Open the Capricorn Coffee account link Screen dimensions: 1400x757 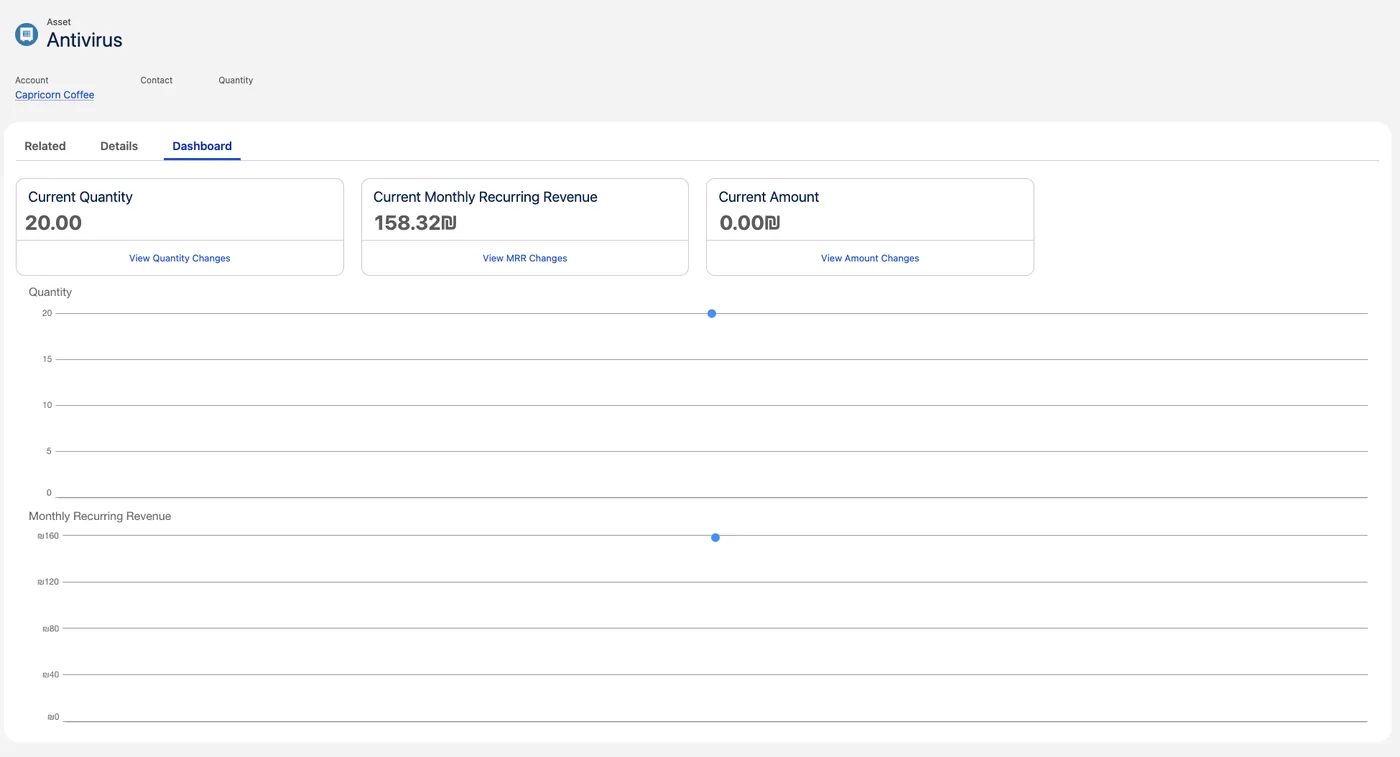55,95
